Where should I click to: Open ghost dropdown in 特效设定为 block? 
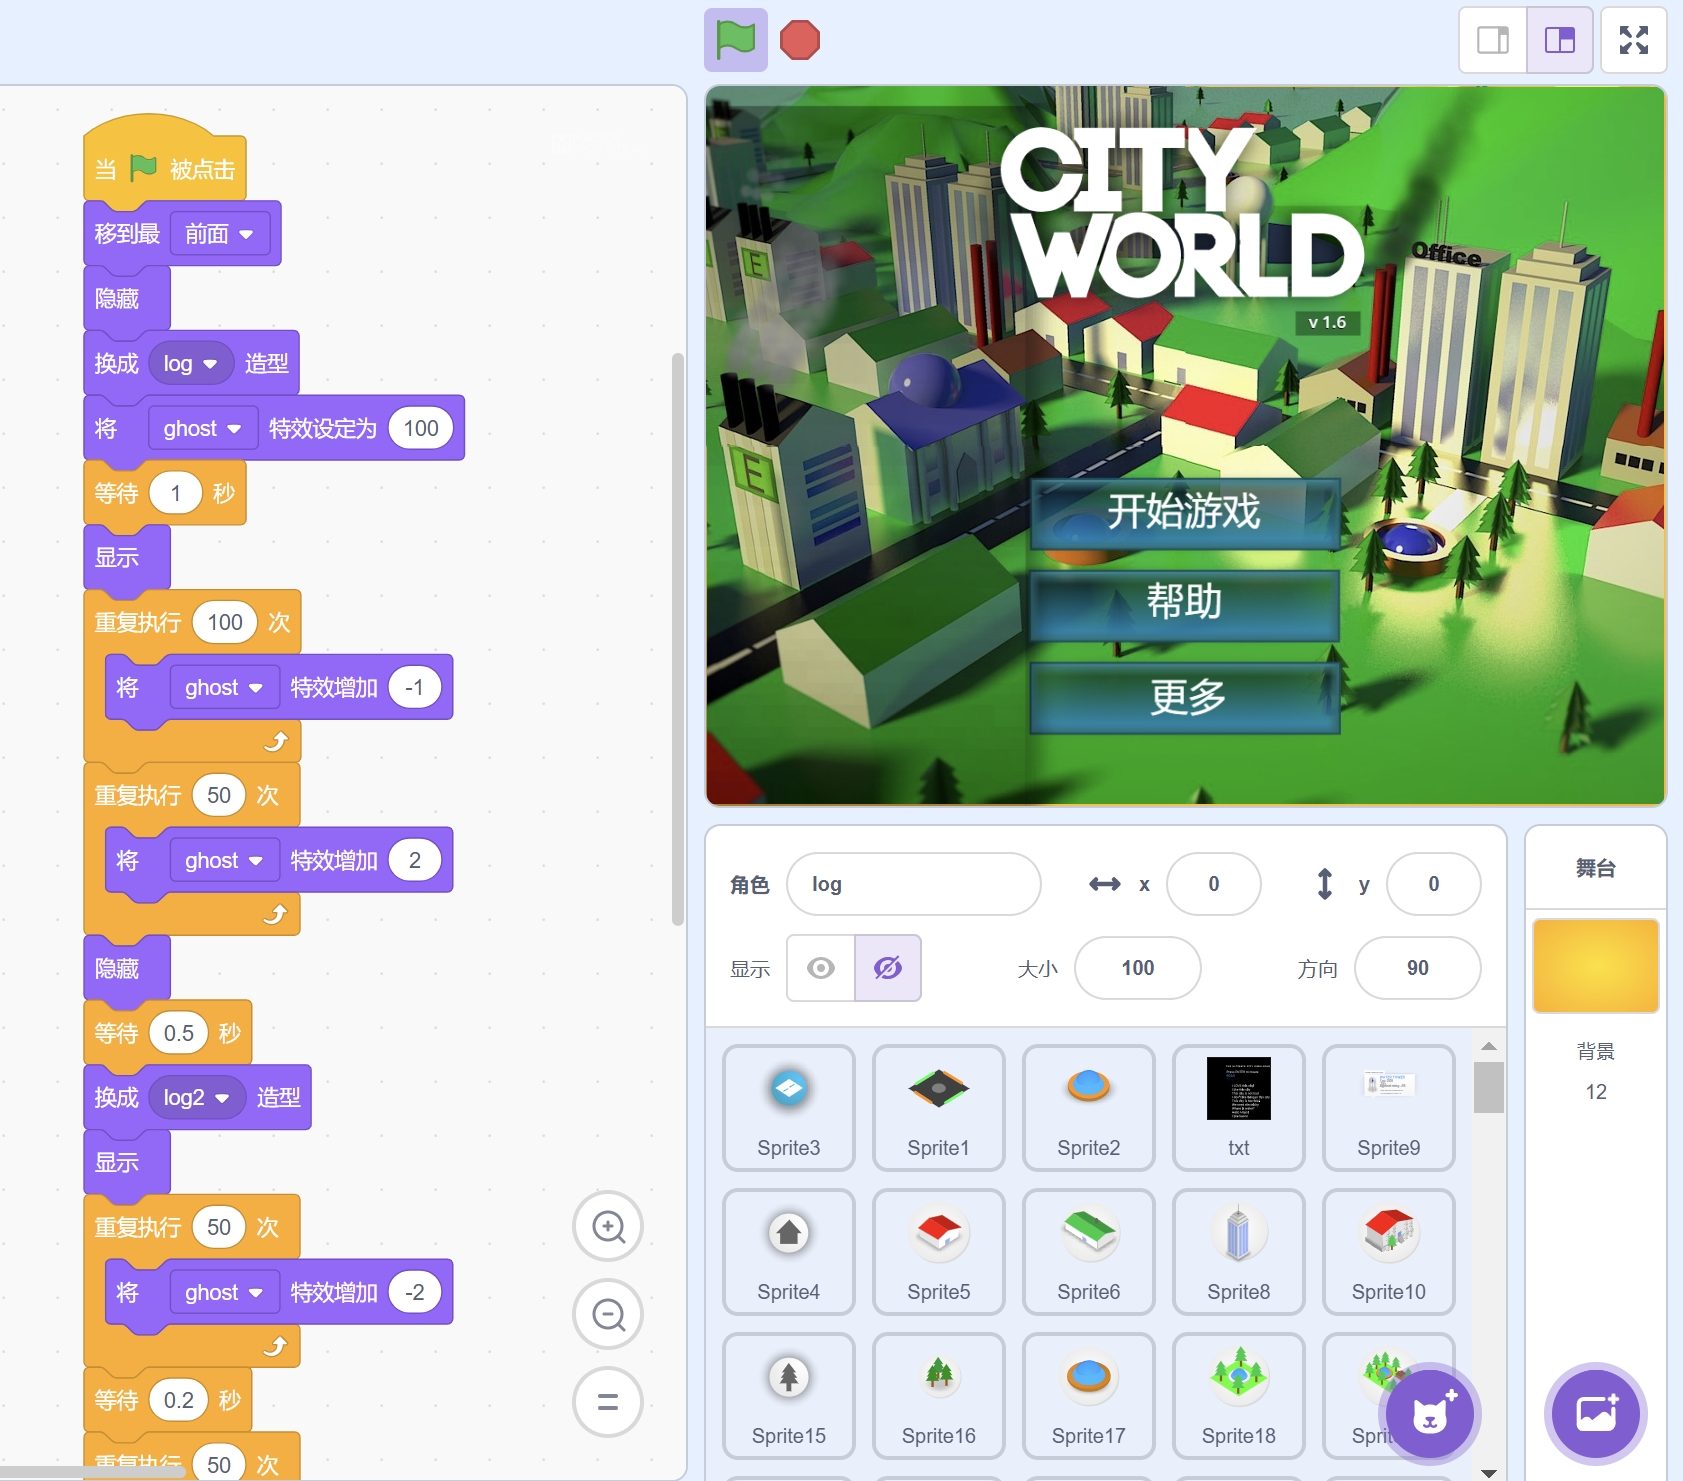pos(202,429)
